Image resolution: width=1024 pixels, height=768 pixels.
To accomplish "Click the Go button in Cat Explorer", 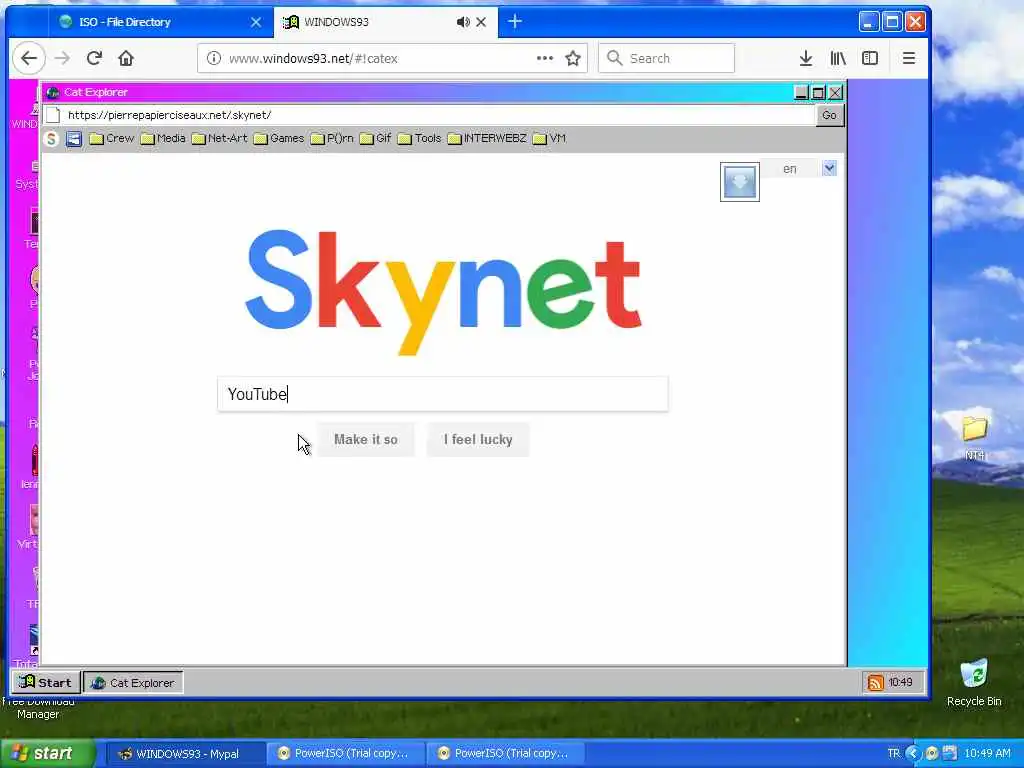I will (x=829, y=115).
